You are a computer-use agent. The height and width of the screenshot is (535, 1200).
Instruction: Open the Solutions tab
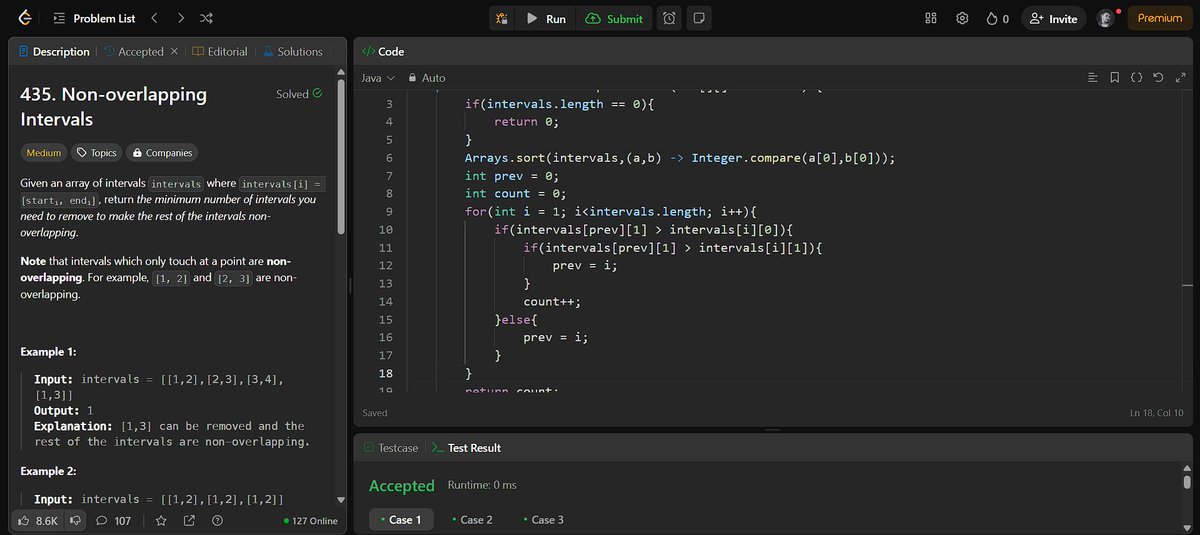point(292,51)
